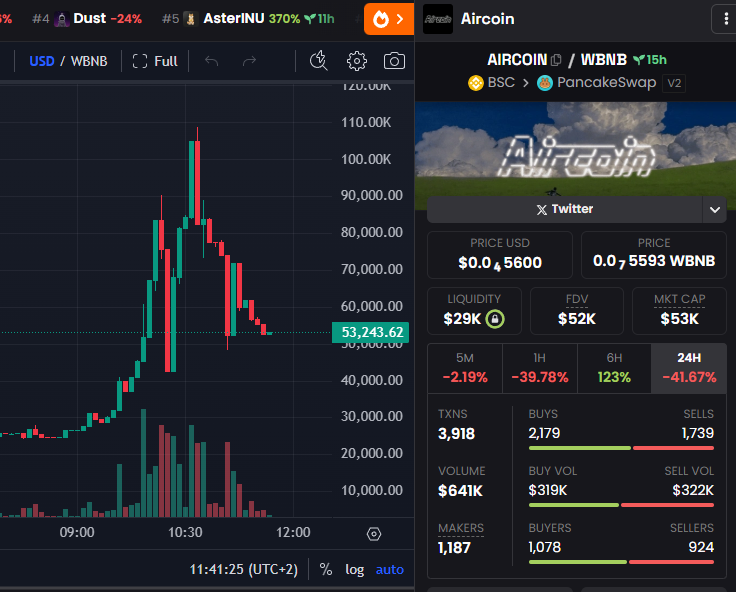The image size is (736, 592).
Task: Open trending token #4 Dust
Action: [87, 19]
